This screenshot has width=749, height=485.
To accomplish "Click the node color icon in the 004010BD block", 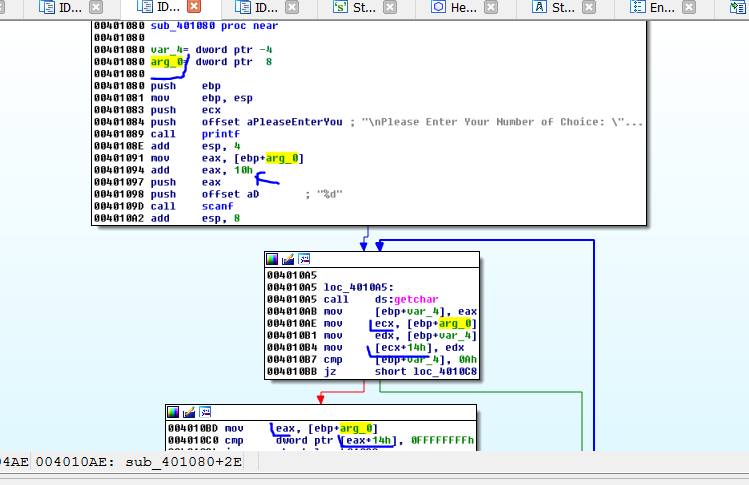I will tap(174, 411).
